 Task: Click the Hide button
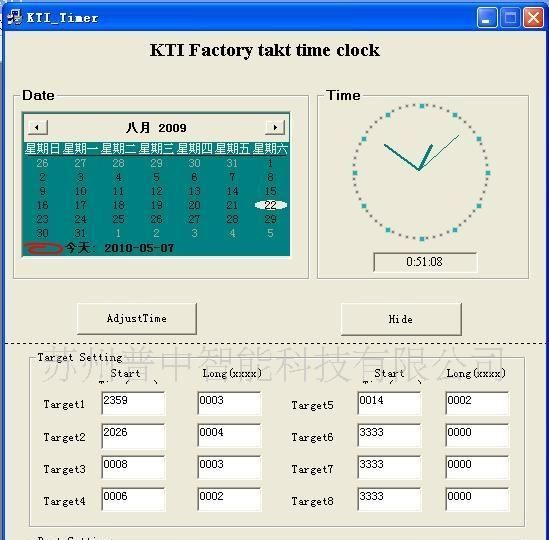(401, 319)
